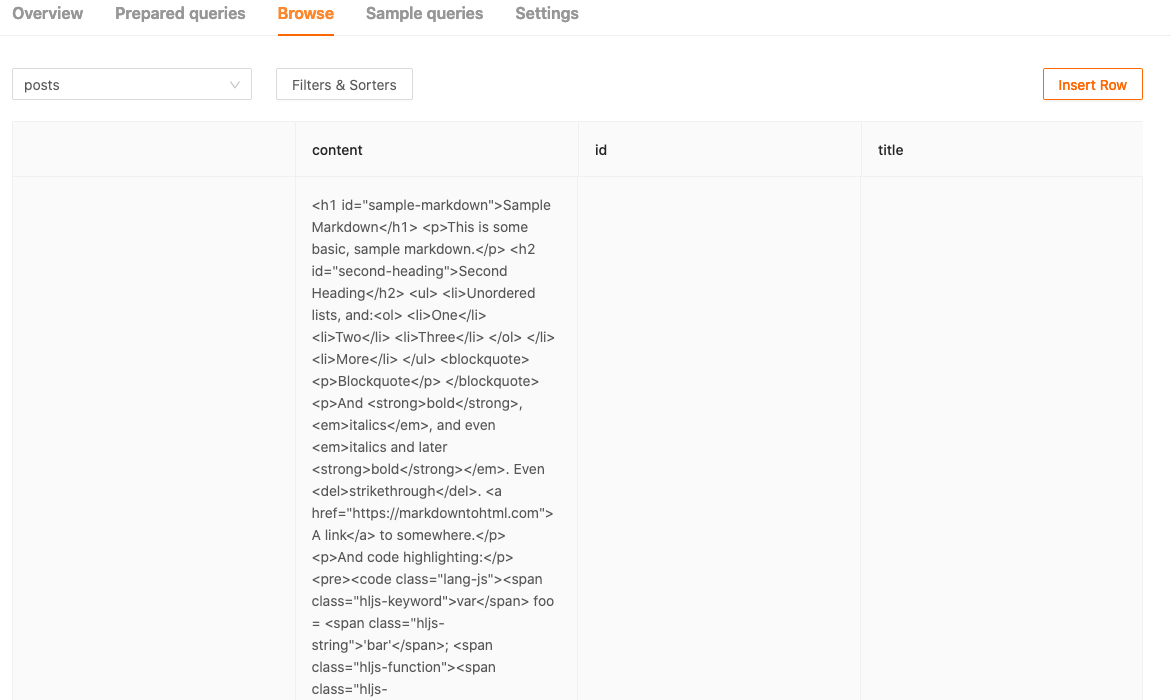The image size is (1171, 700).
Task: Click the Insert Row button
Action: pos(1092,84)
